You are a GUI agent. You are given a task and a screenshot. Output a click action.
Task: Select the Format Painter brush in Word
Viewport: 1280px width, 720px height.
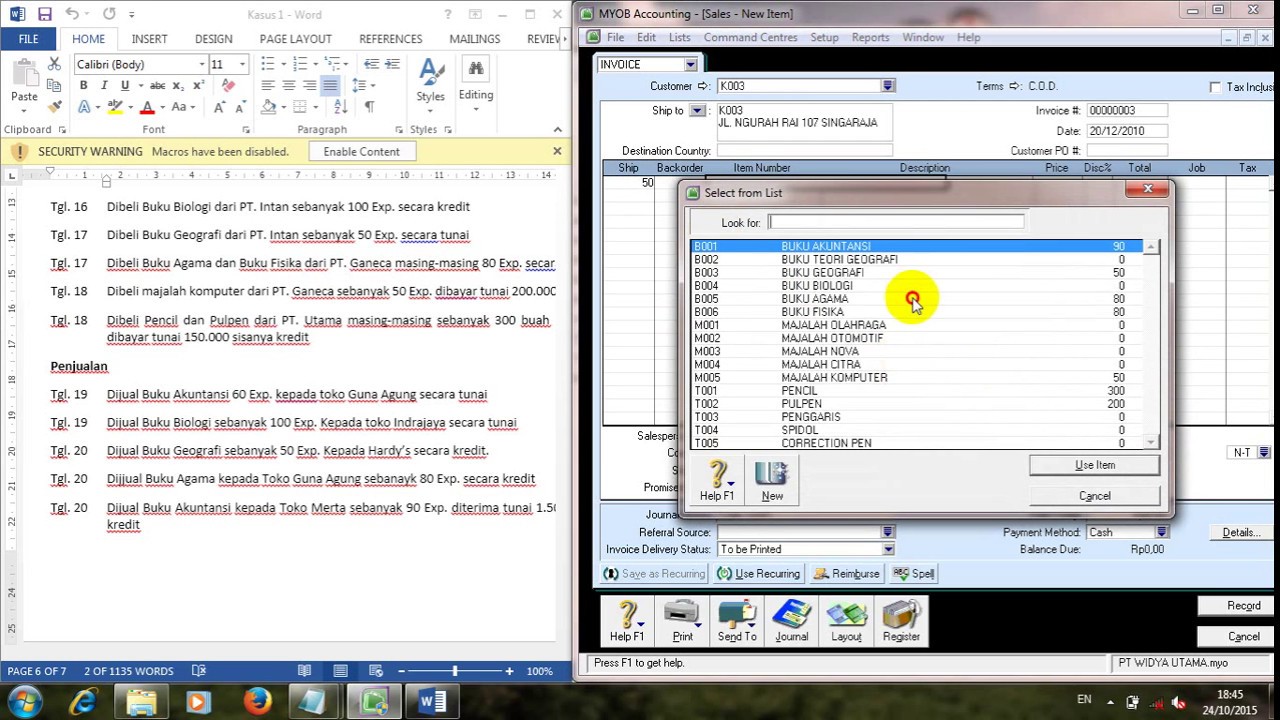coord(55,106)
